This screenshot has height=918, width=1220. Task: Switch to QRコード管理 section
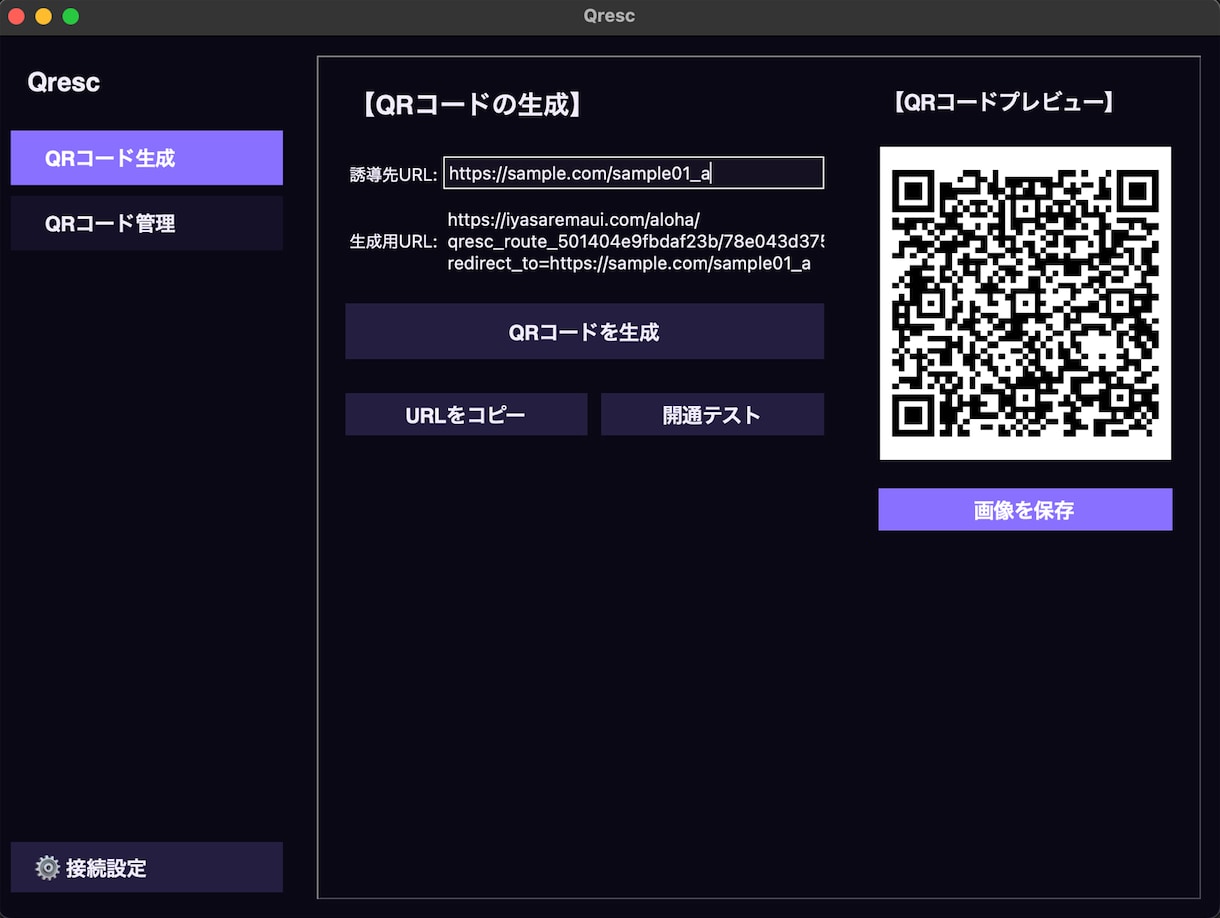pyautogui.click(x=146, y=223)
